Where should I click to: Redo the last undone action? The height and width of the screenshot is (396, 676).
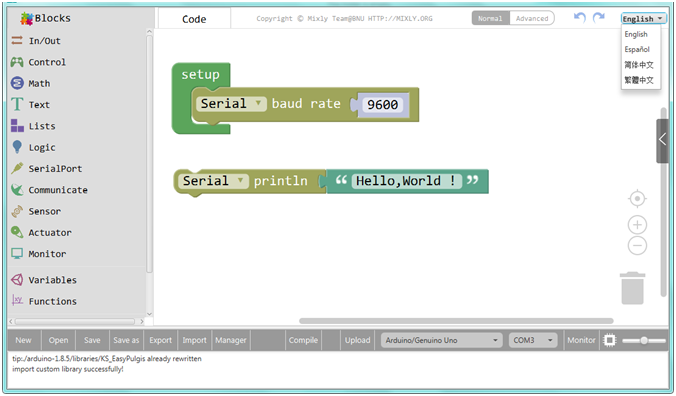599,18
